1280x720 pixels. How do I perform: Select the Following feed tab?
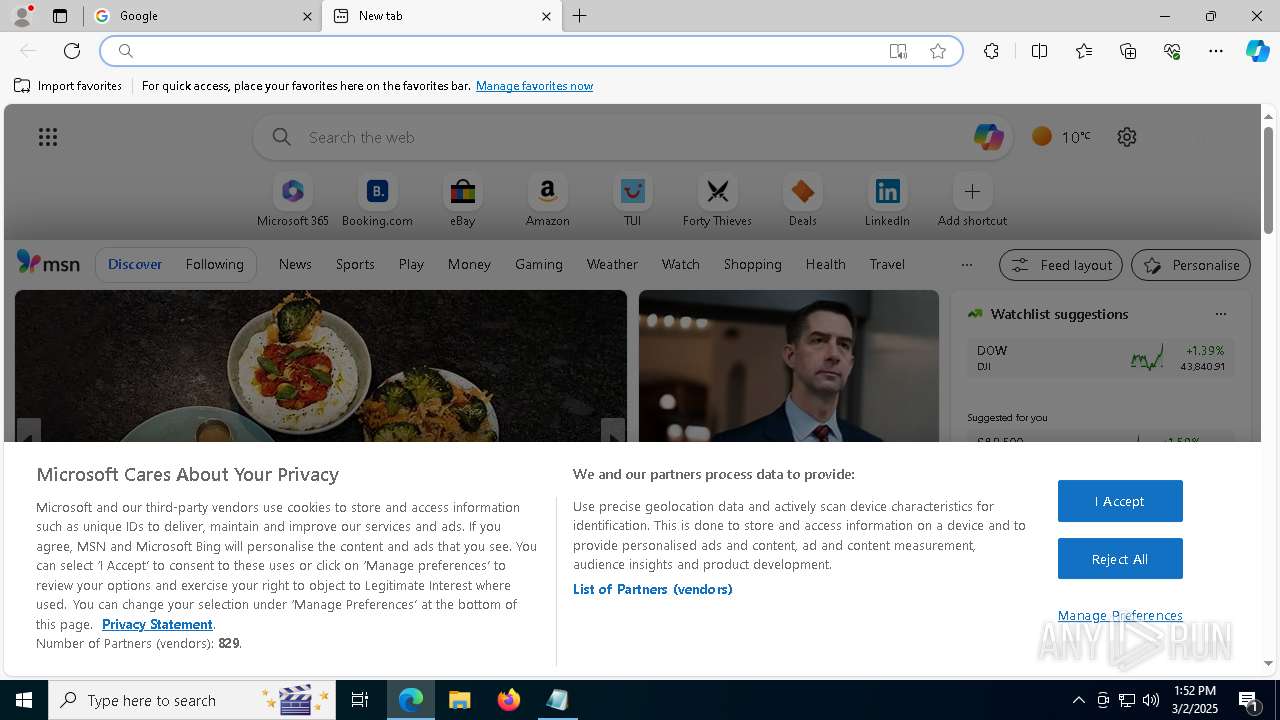[x=214, y=264]
